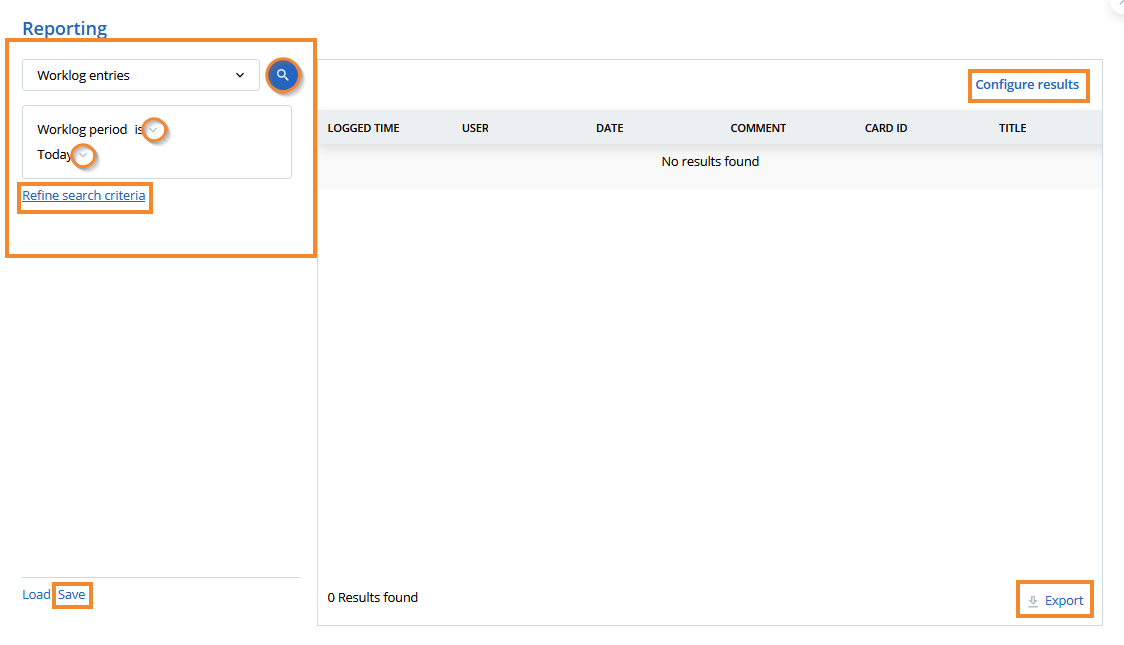Click the COMMENT column header

(x=758, y=127)
